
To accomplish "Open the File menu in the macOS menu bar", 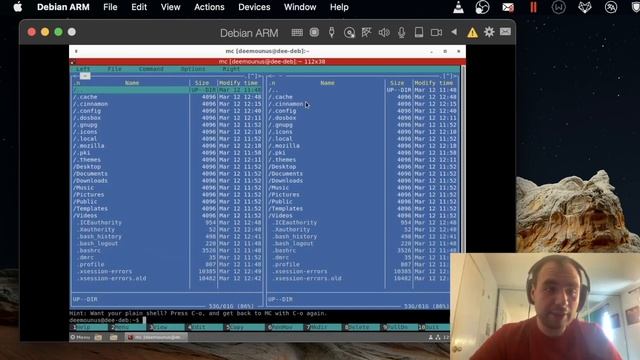I will tap(110, 7).
